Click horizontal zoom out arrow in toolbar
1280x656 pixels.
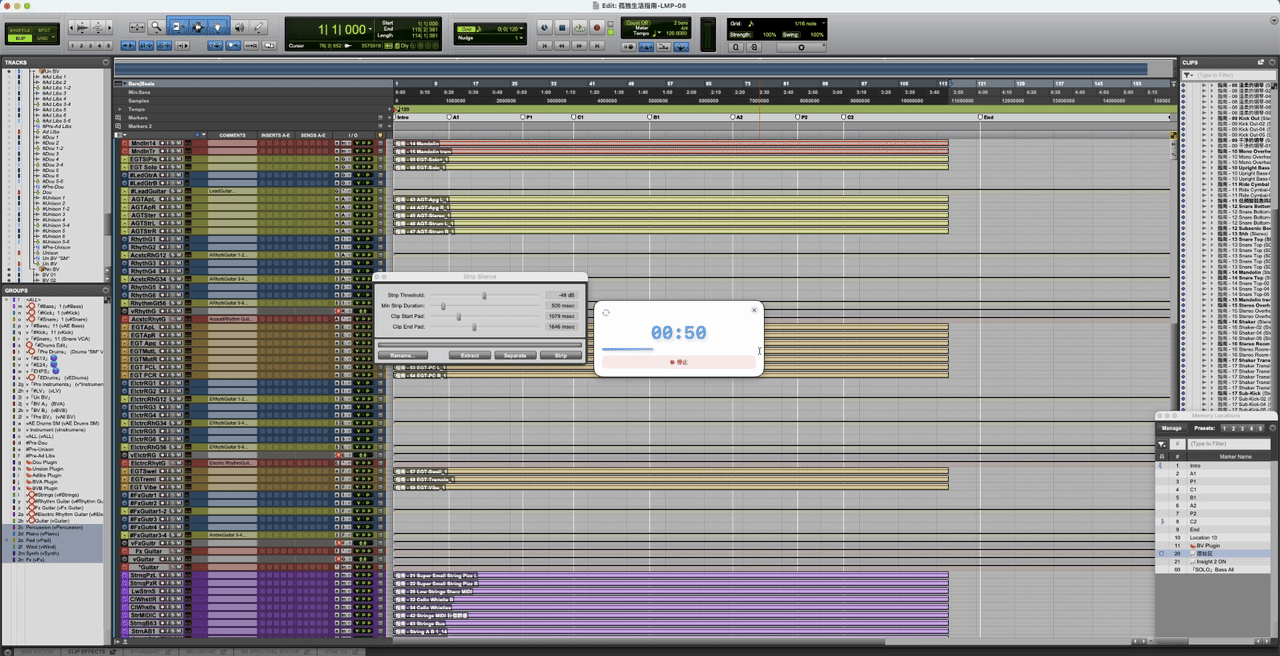pyautogui.click(x=71, y=27)
